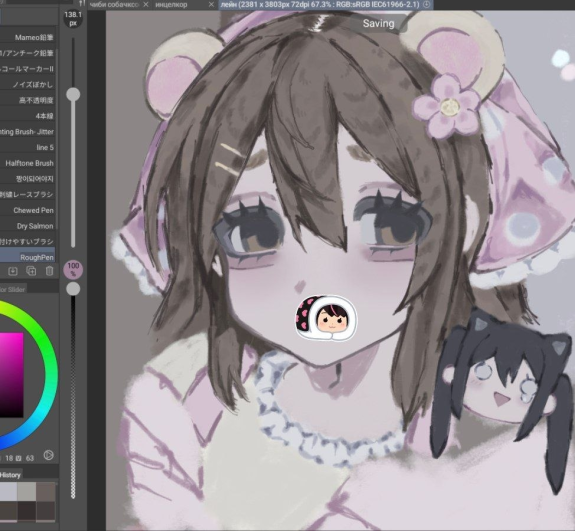This screenshot has width=575, height=531.
Task: Choose the Halftone Brush sub tool
Action: [x=28, y=163]
